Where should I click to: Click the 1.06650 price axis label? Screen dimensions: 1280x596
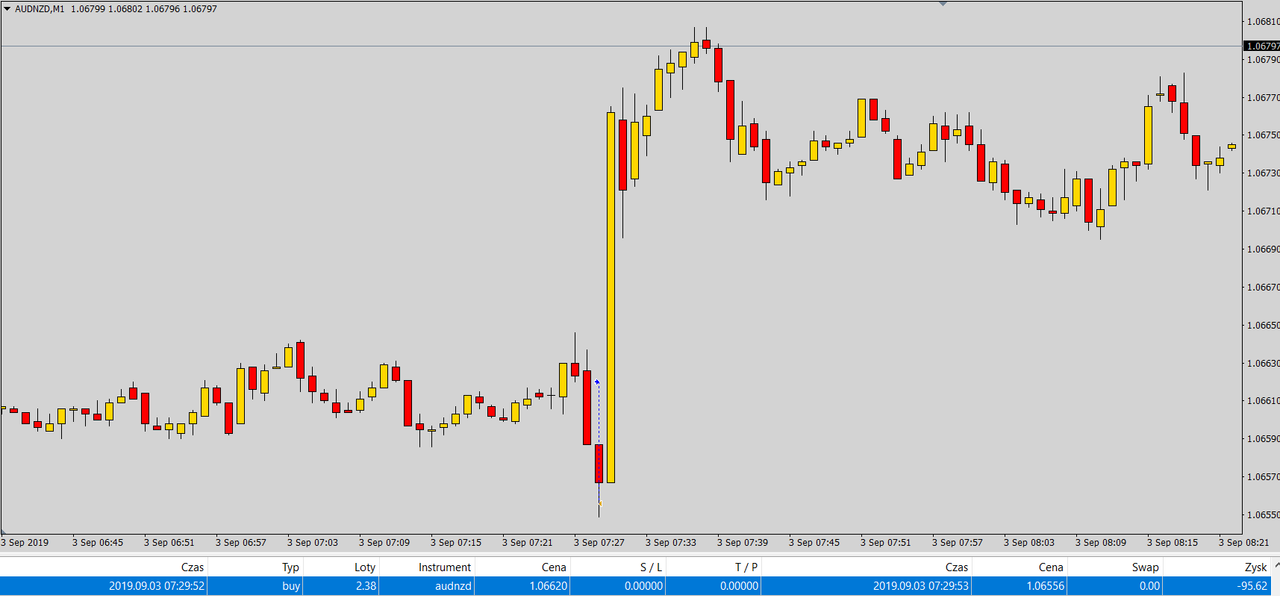1262,325
